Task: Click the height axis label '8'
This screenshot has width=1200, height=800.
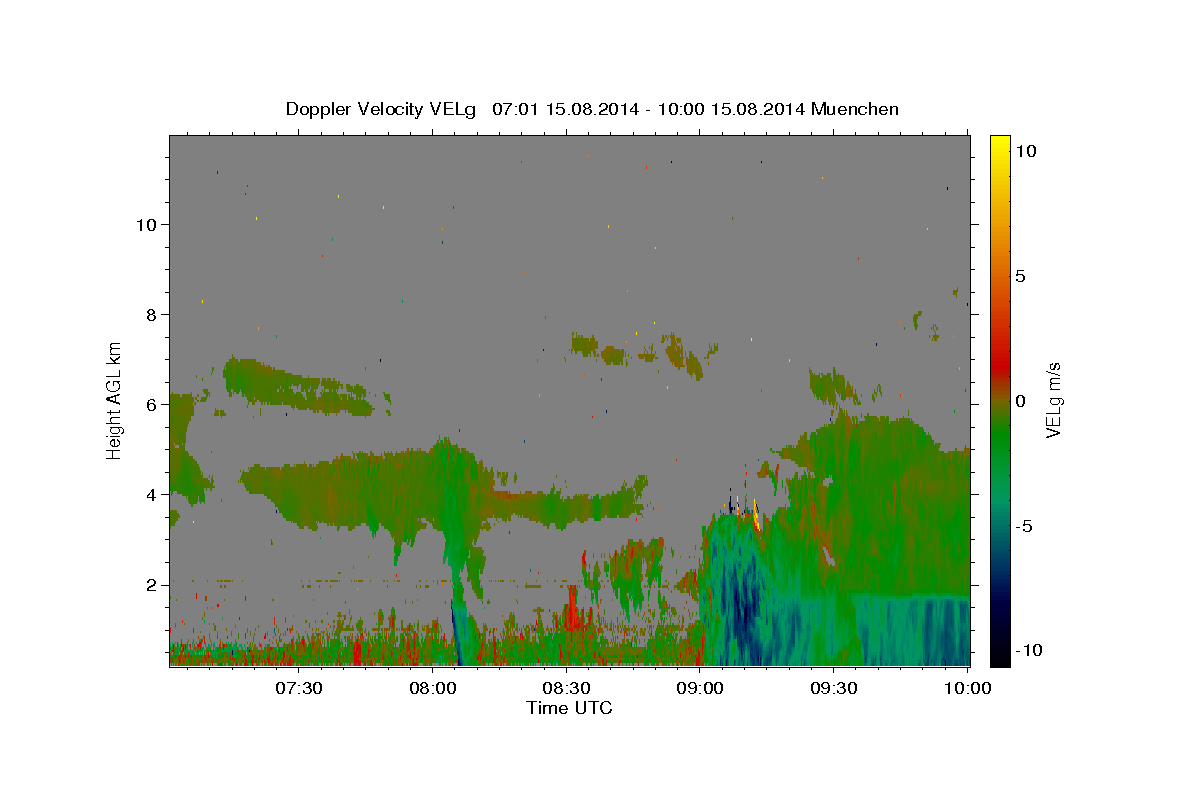Action: pyautogui.click(x=152, y=314)
